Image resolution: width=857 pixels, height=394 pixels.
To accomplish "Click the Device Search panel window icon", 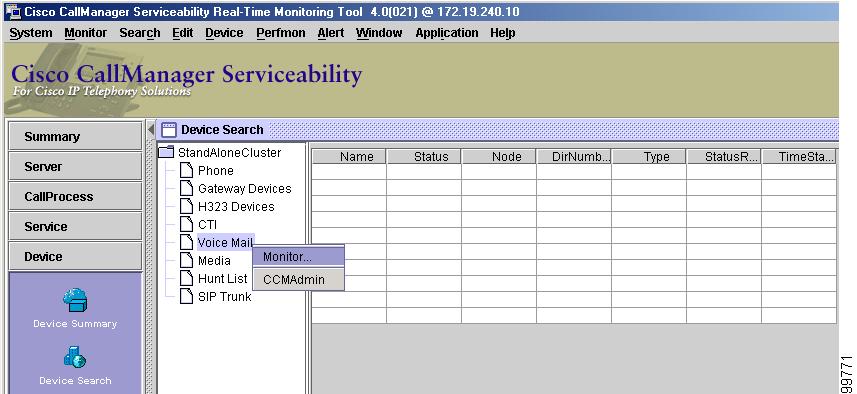I will 169,130.
